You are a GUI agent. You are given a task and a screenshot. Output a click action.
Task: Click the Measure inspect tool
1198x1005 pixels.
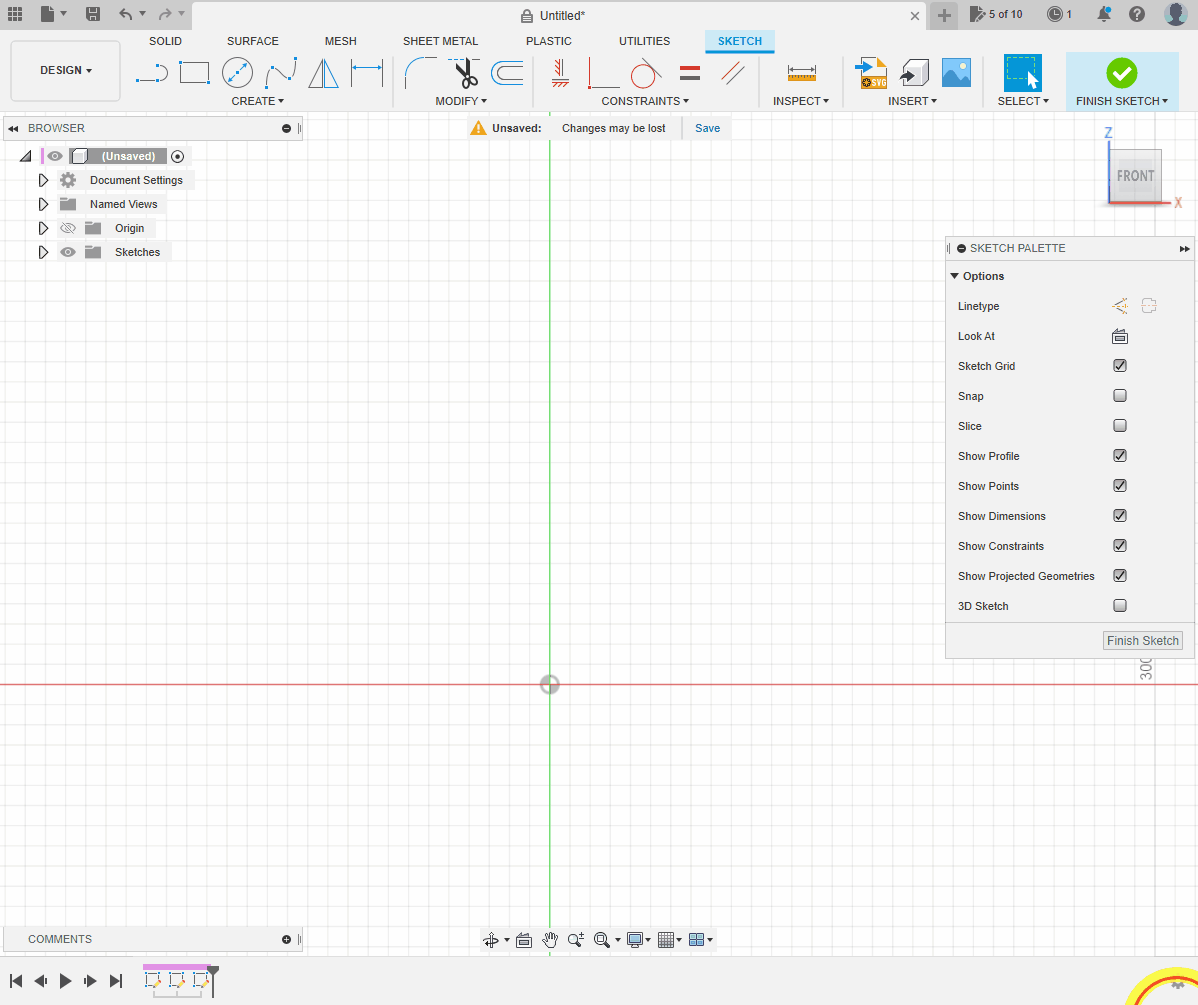[802, 73]
